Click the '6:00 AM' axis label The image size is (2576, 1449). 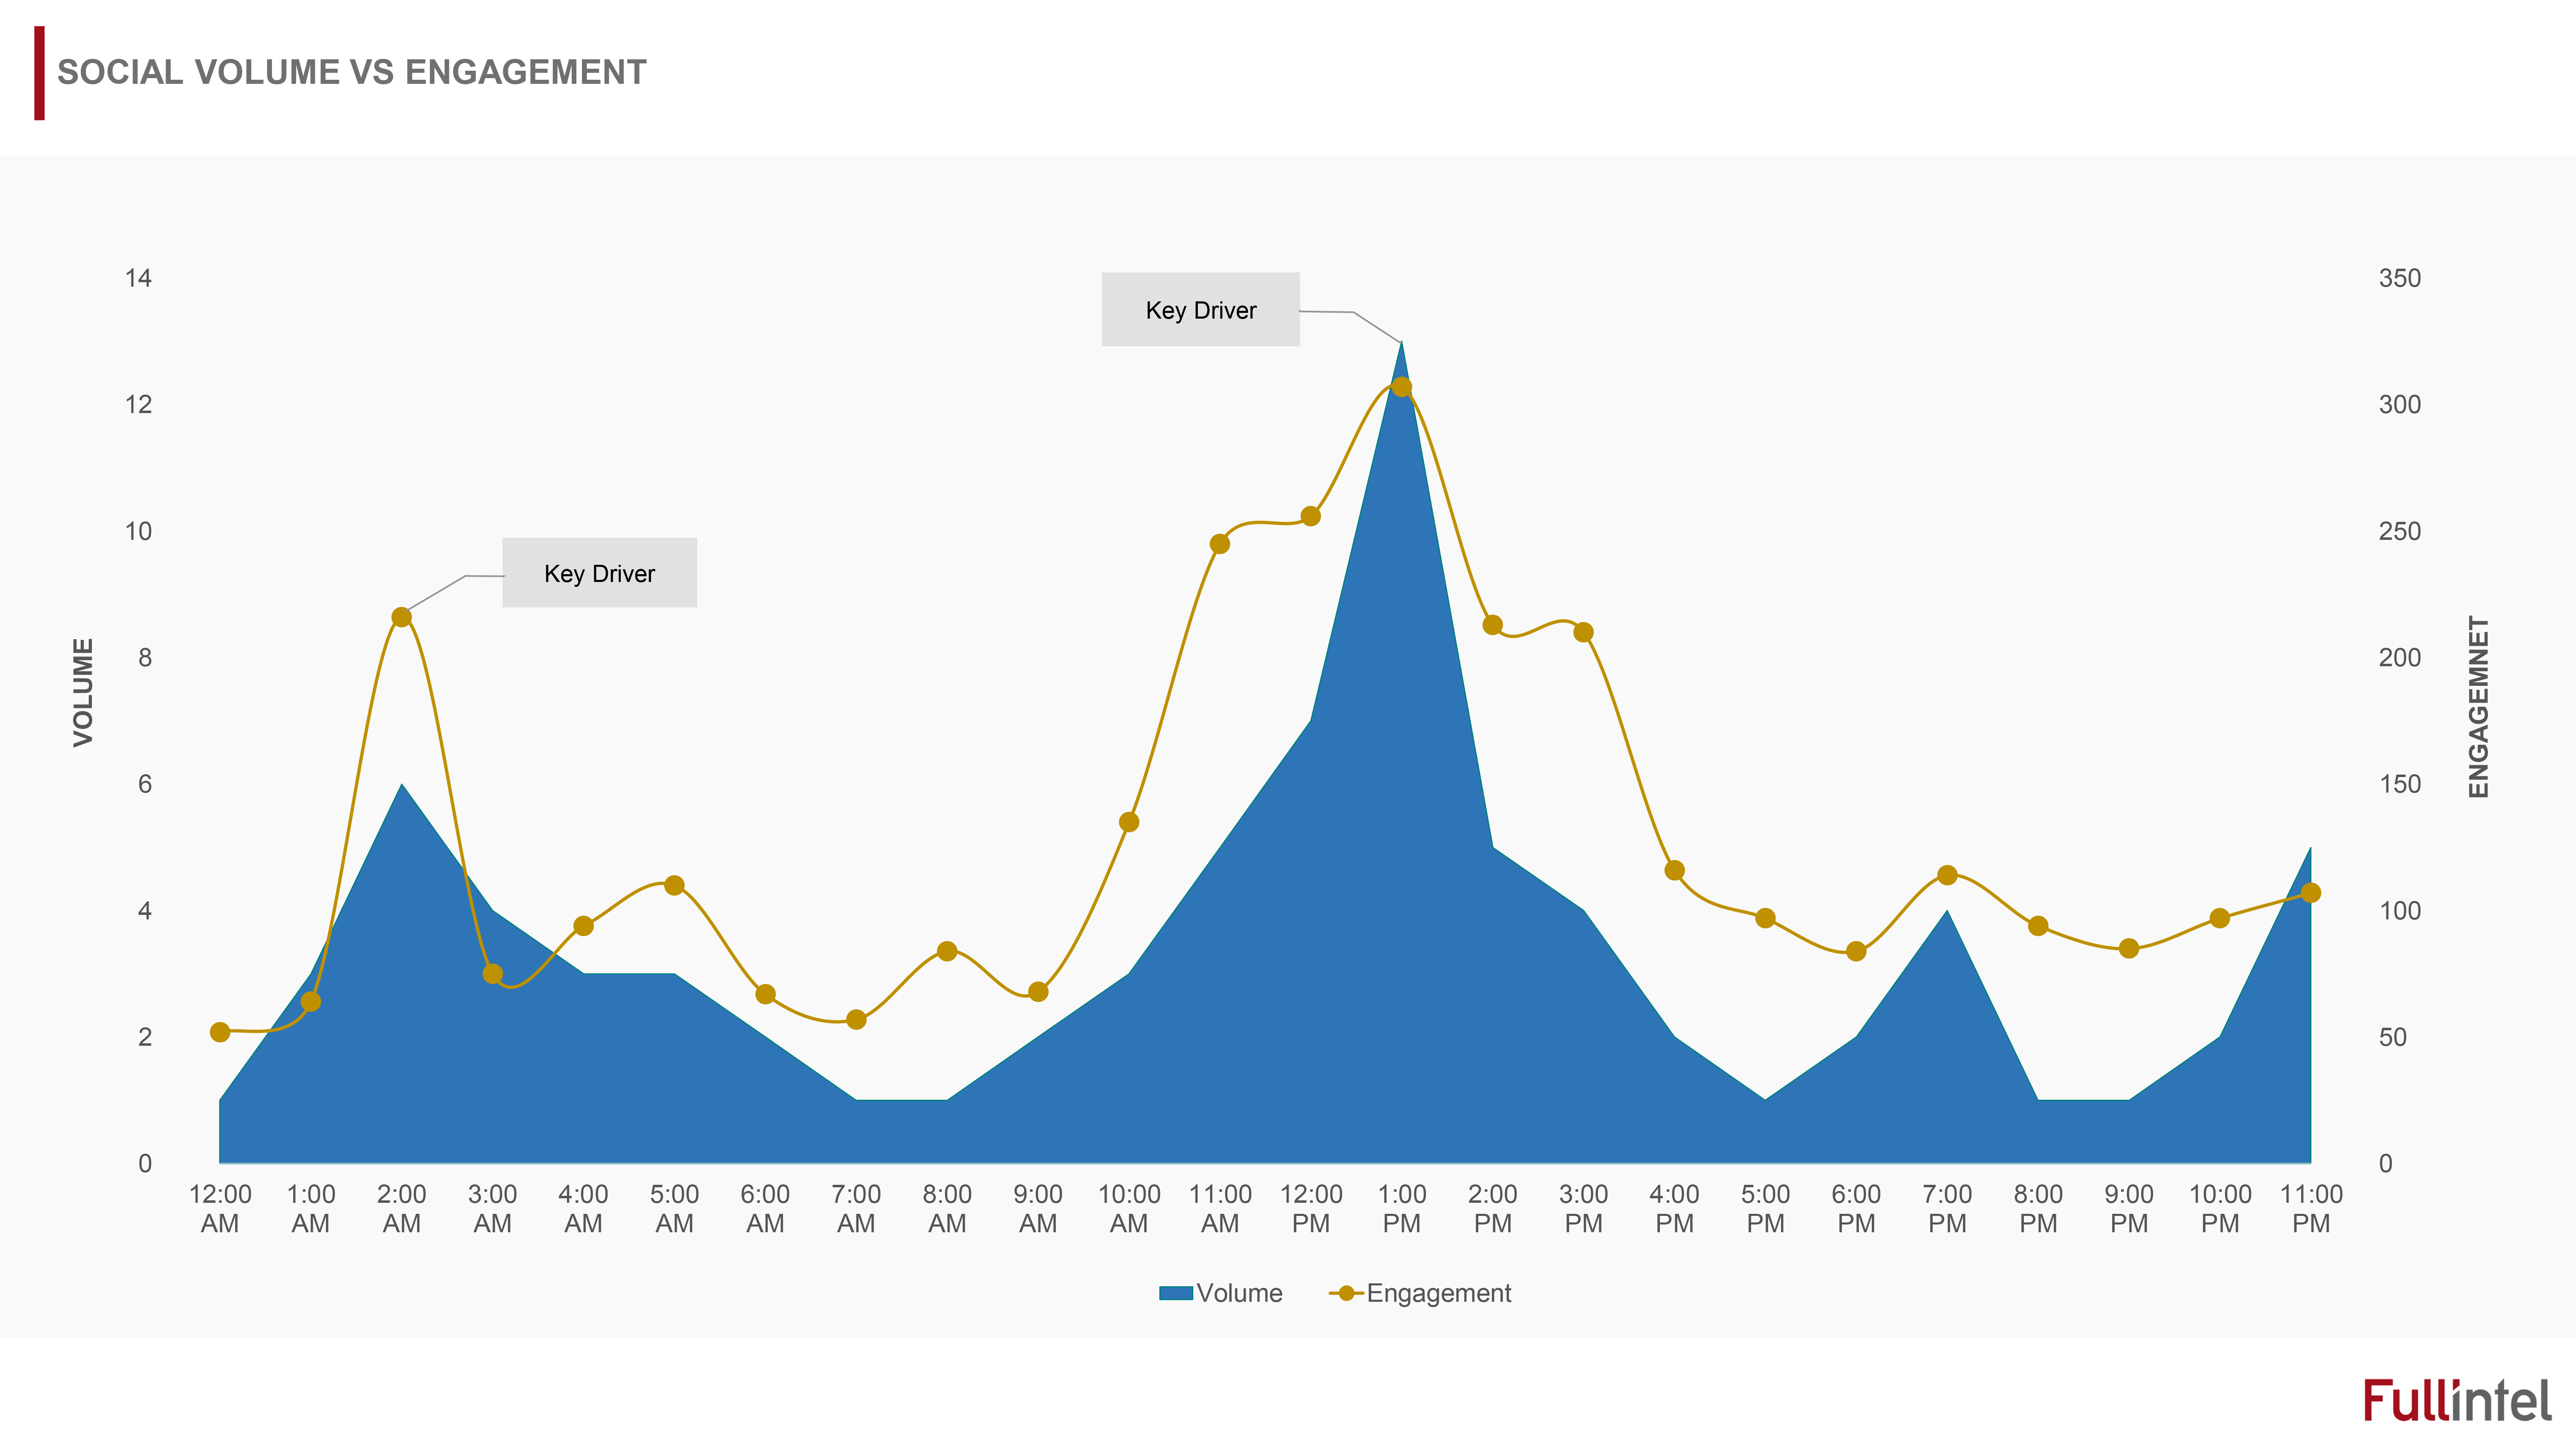point(765,1208)
